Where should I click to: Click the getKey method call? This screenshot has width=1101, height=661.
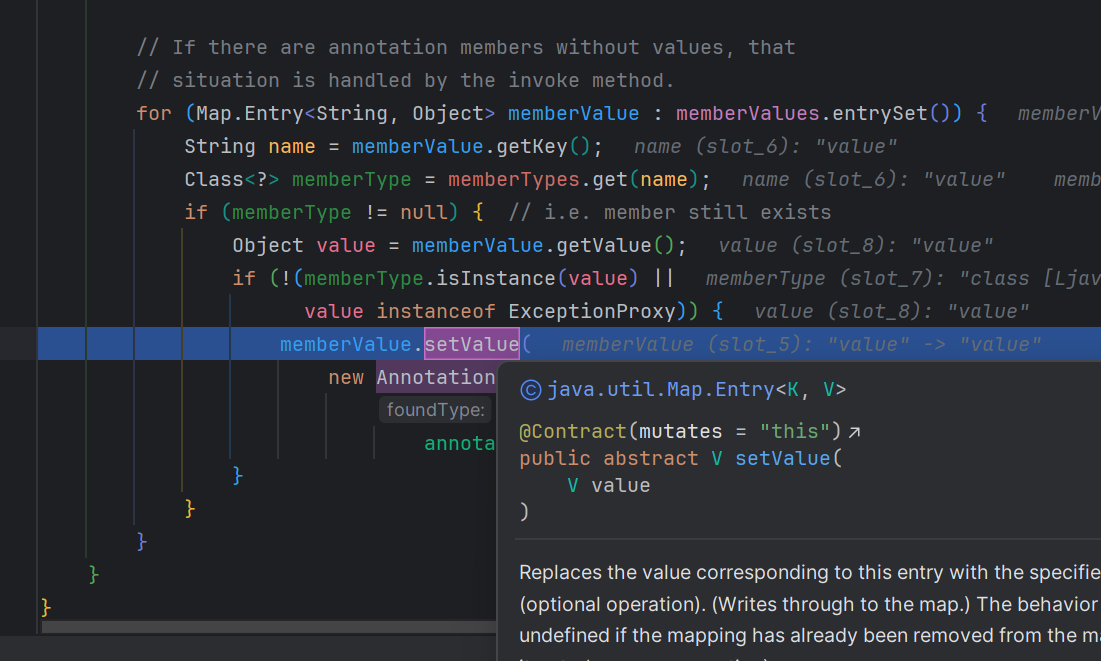click(532, 146)
